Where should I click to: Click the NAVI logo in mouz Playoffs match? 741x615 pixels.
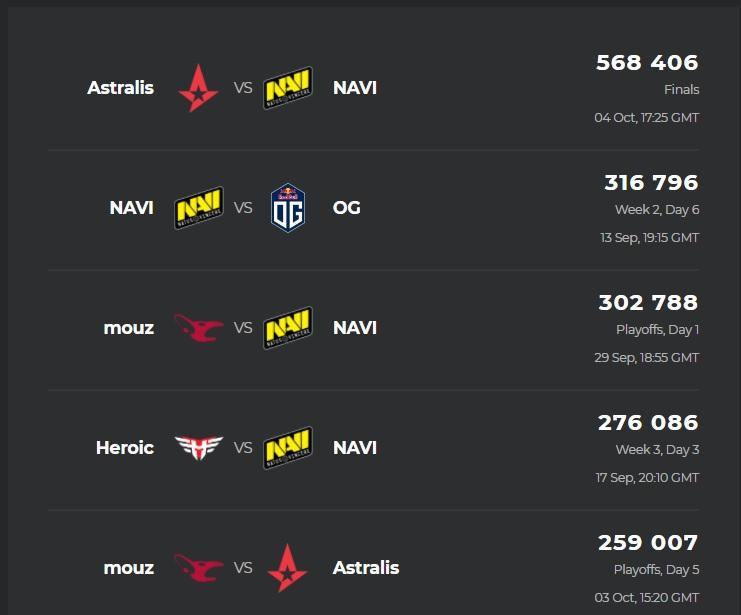pyautogui.click(x=288, y=328)
